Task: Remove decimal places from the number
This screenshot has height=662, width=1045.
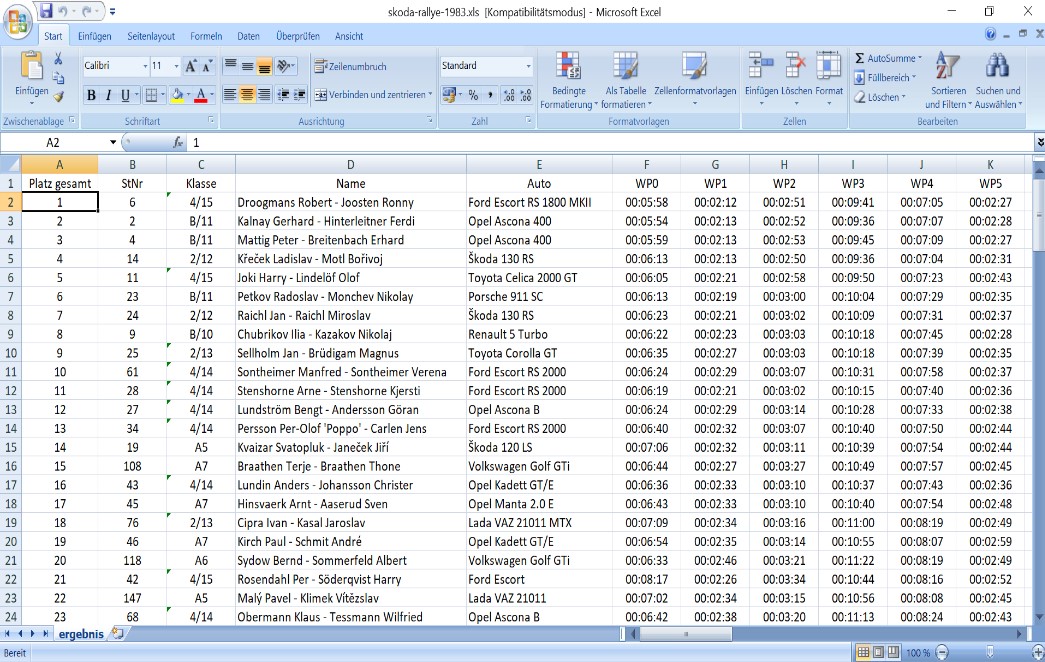Action: coord(526,95)
